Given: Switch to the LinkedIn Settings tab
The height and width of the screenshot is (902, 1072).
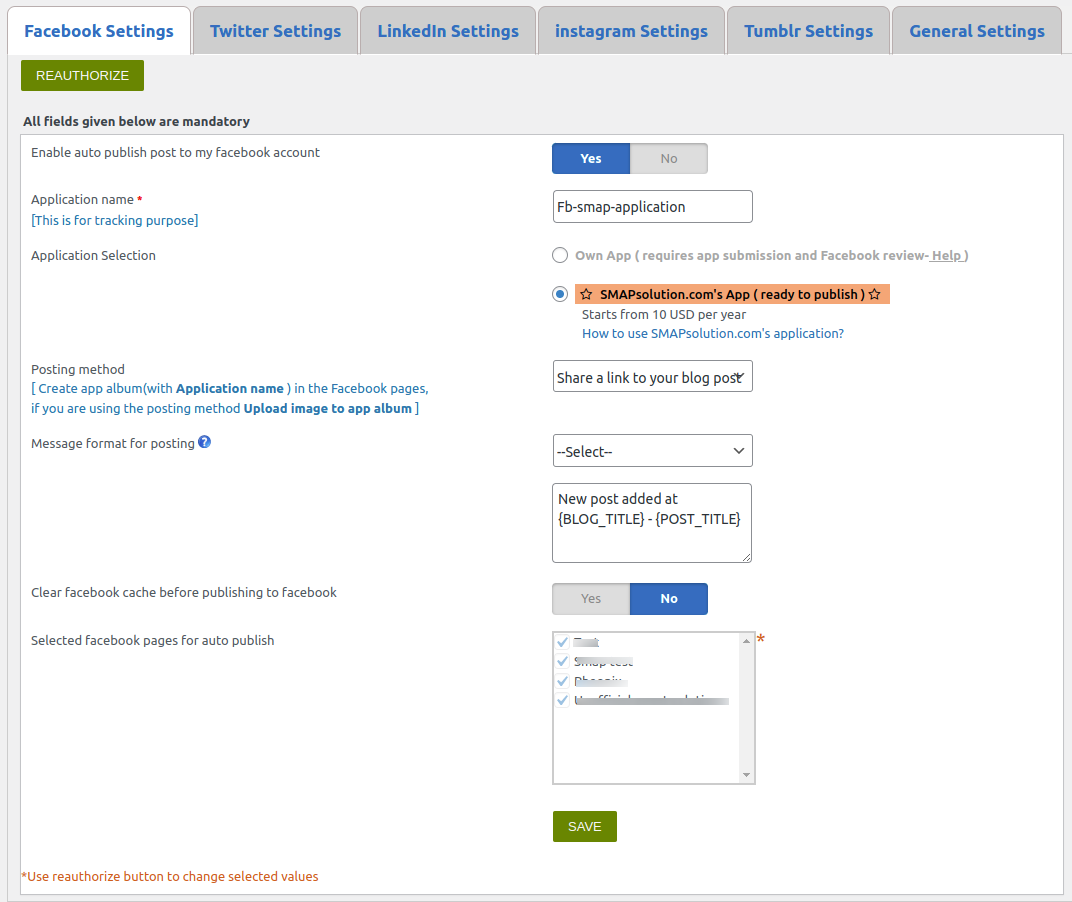Looking at the screenshot, I should [448, 31].
